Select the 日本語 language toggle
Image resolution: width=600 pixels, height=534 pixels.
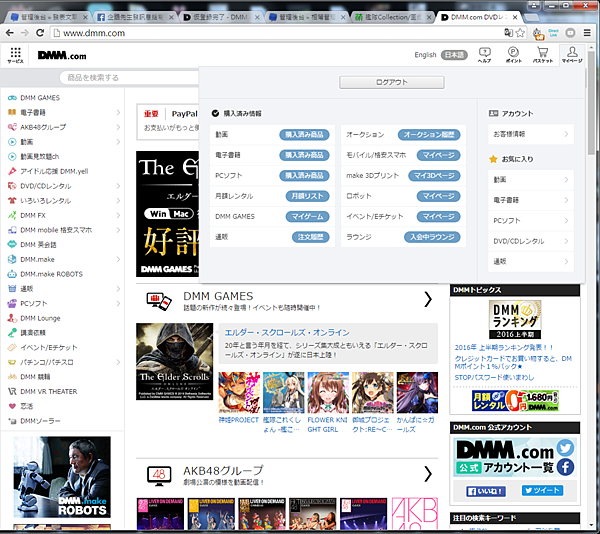(x=454, y=55)
